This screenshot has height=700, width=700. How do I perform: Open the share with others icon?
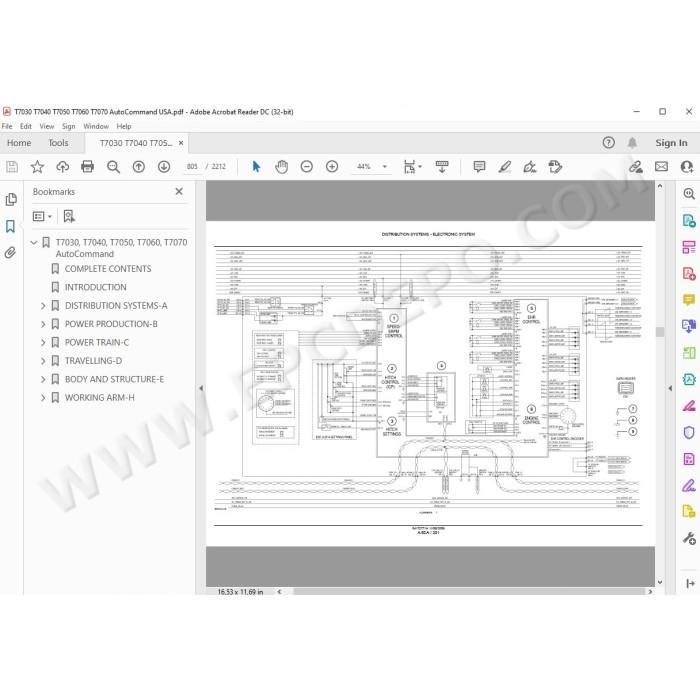[687, 167]
